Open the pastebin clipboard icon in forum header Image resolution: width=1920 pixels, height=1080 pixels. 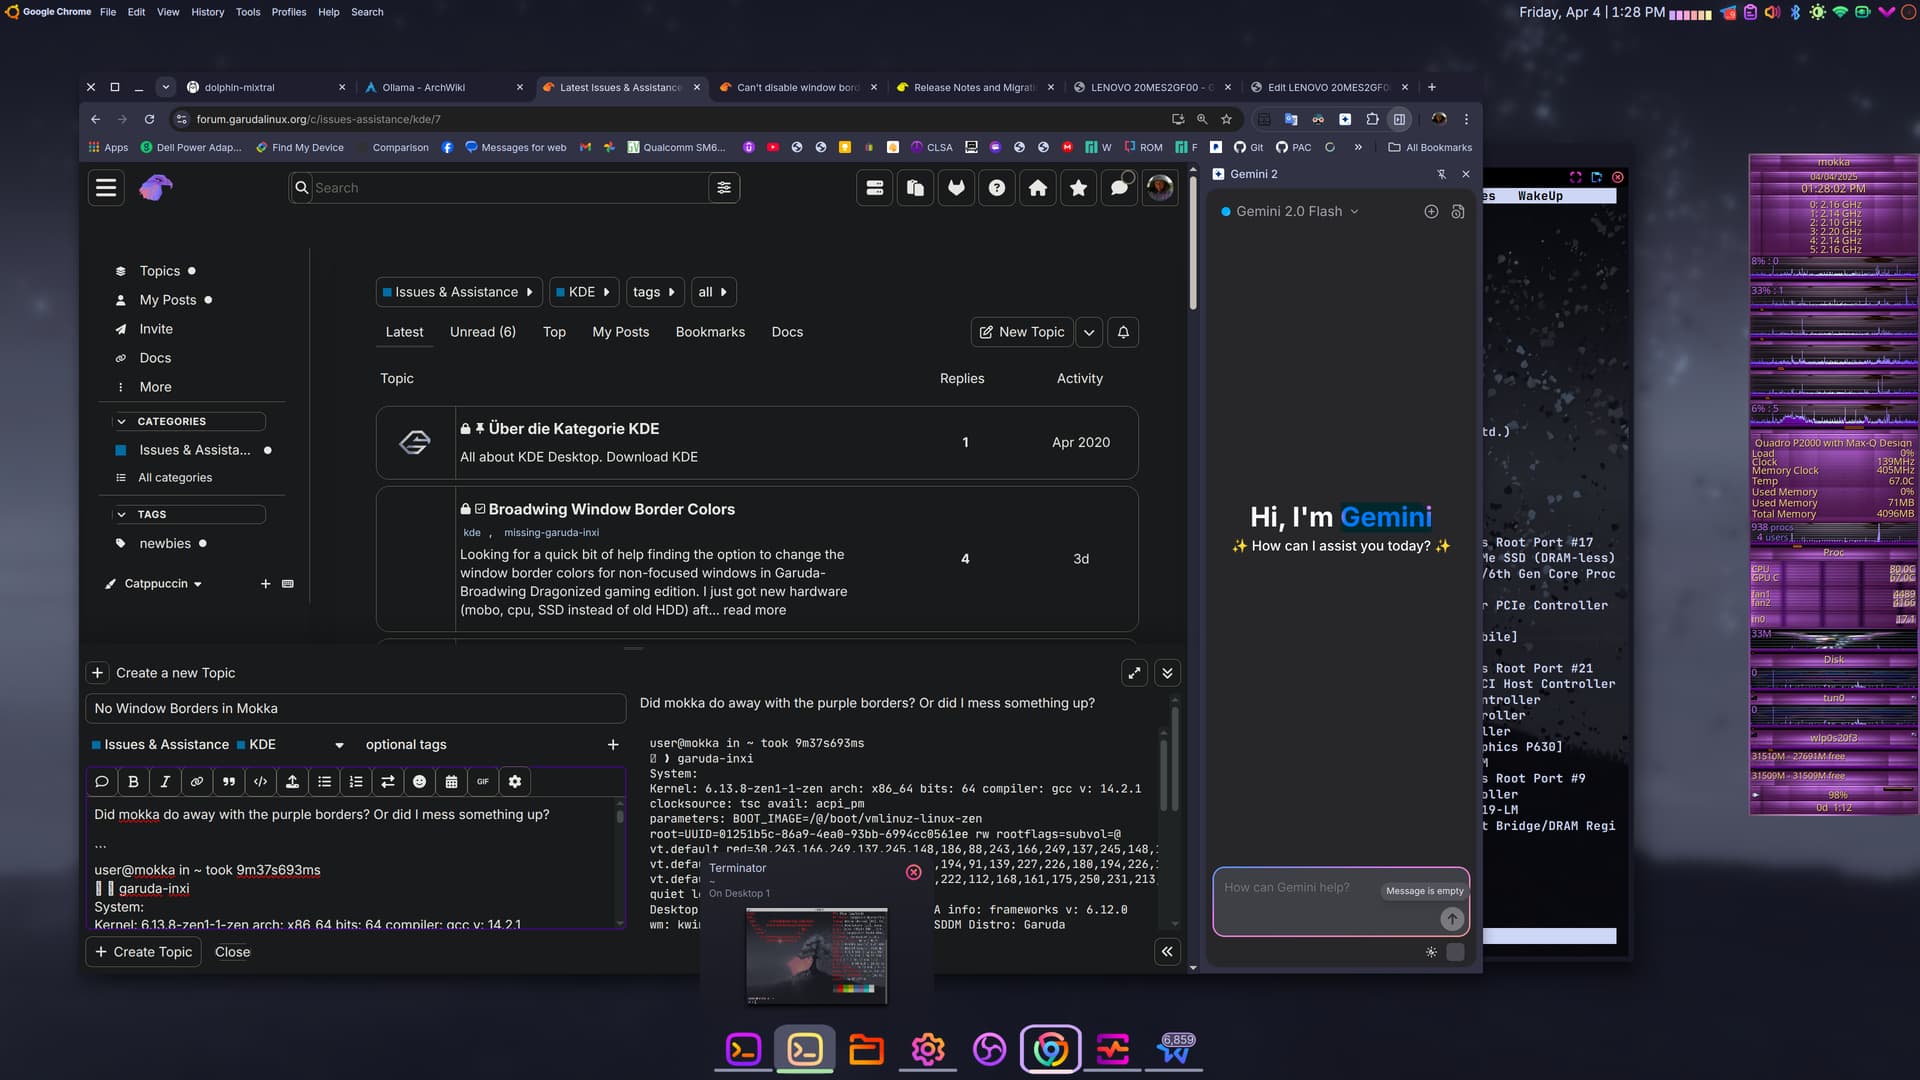[915, 188]
